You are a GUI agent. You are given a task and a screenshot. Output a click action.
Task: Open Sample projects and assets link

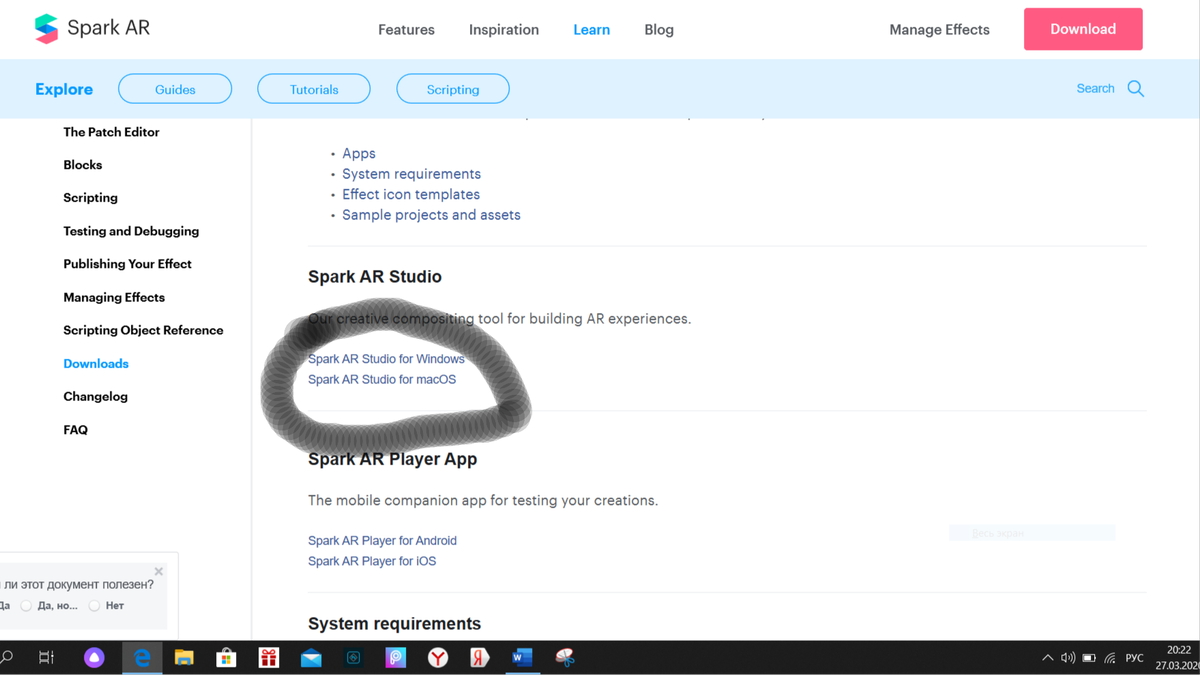(431, 215)
